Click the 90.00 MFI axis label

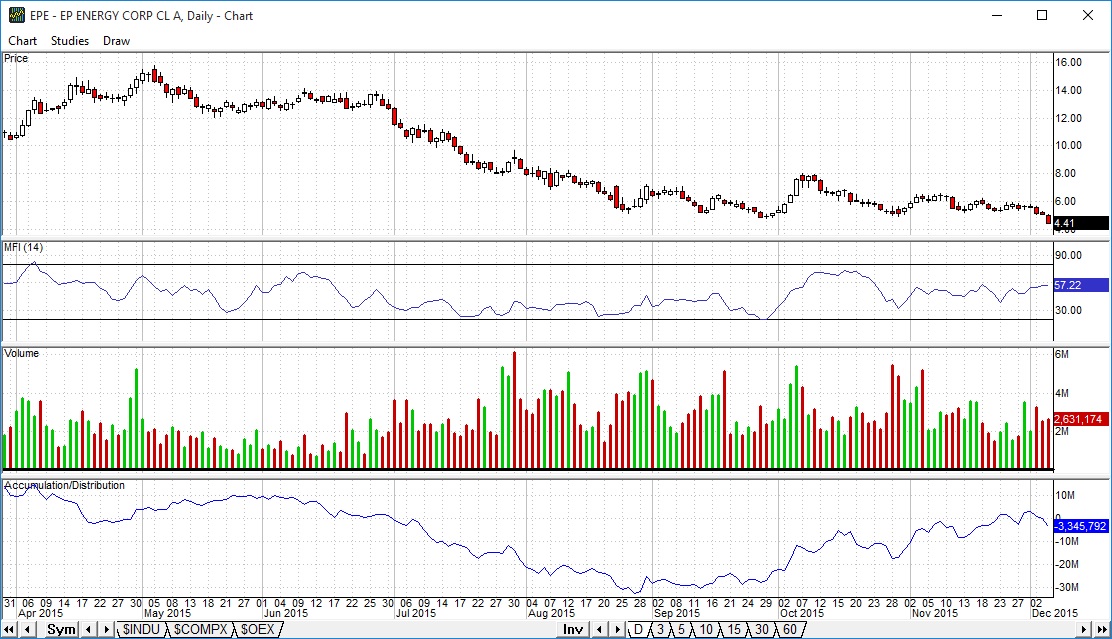[x=1068, y=255]
